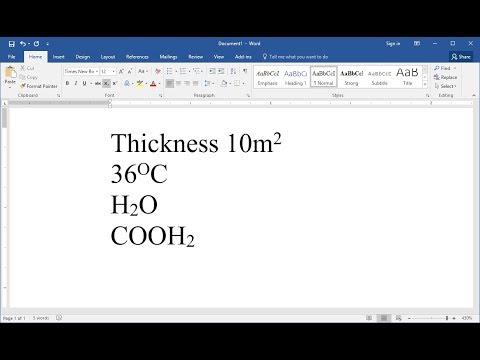Center the paragraph text
Image resolution: width=480 pixels, height=360 pixels.
click(x=179, y=83)
